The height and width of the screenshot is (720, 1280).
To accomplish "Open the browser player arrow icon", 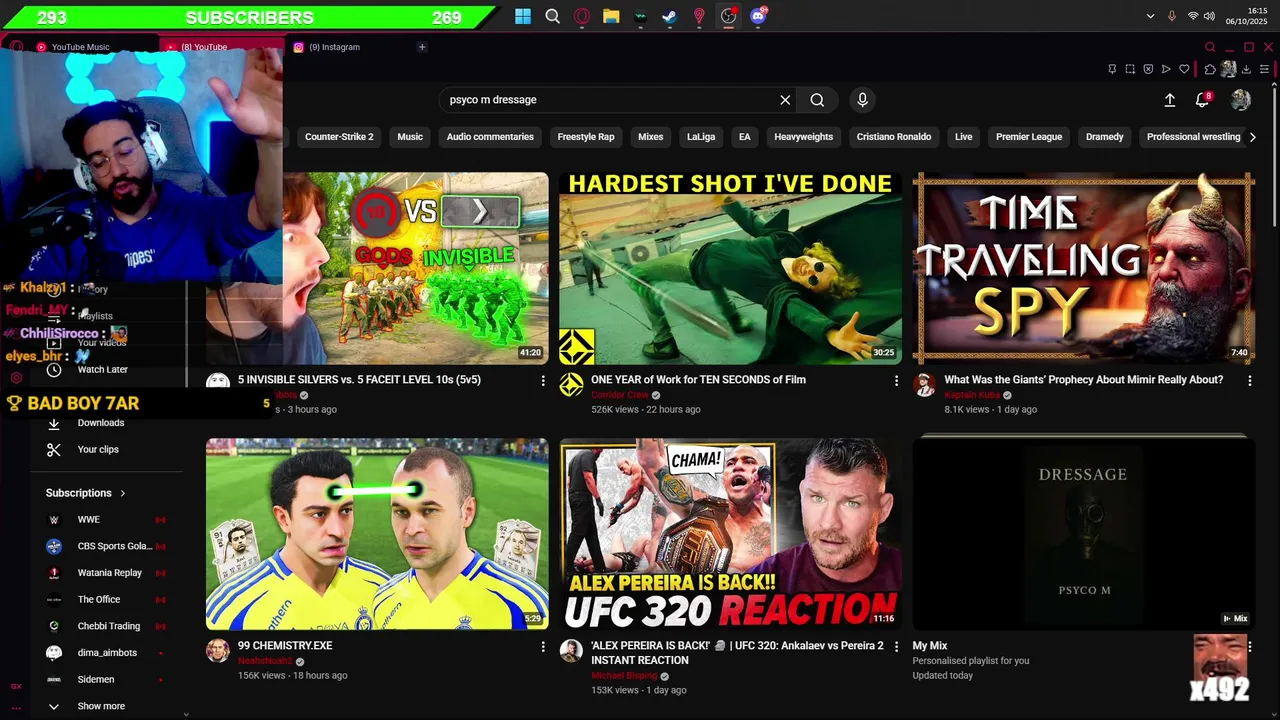I will tap(1166, 69).
